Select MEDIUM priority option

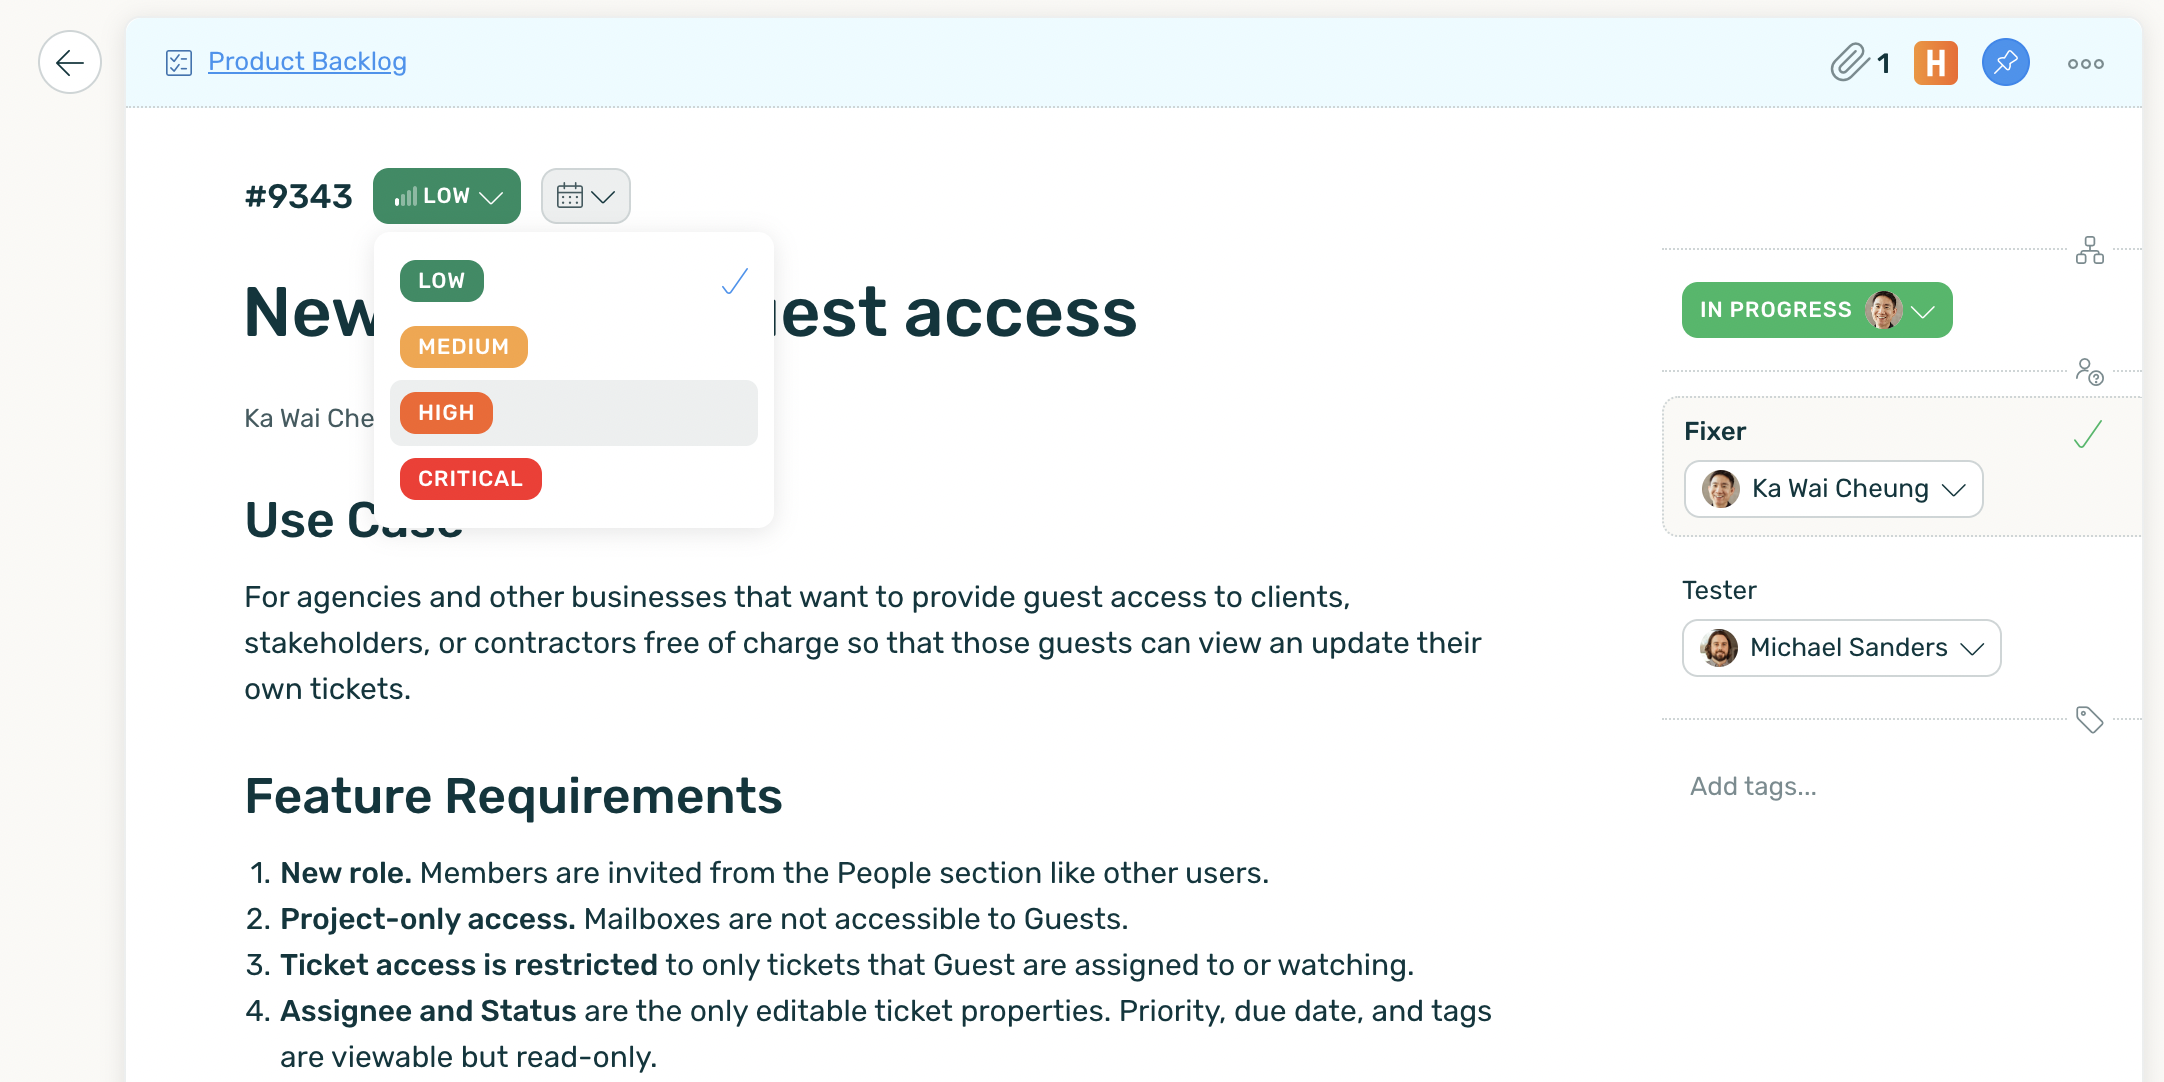(463, 346)
